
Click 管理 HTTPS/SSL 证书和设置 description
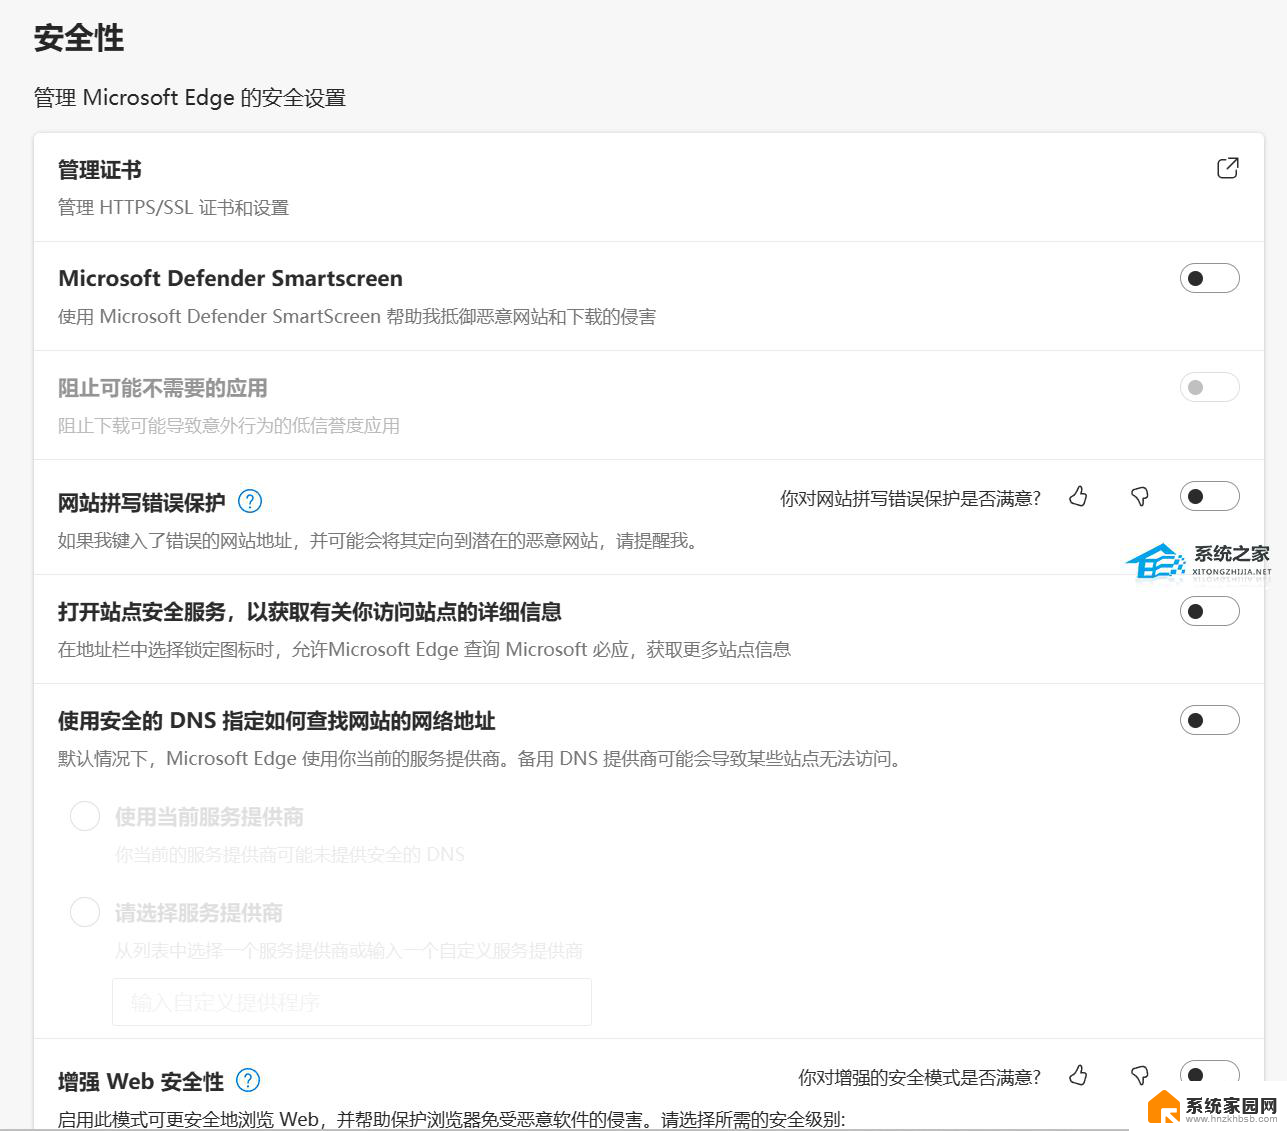coord(173,208)
